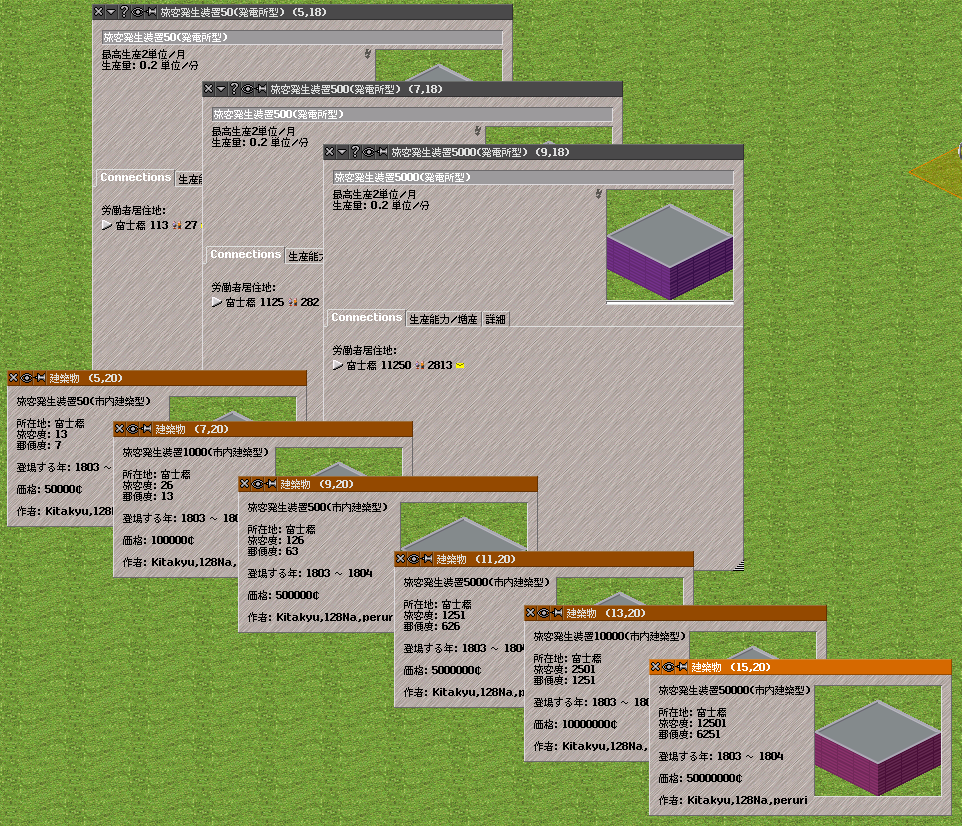Click the 旅客発生装置5000(発電所型) name field
The image size is (962, 826).
click(533, 177)
